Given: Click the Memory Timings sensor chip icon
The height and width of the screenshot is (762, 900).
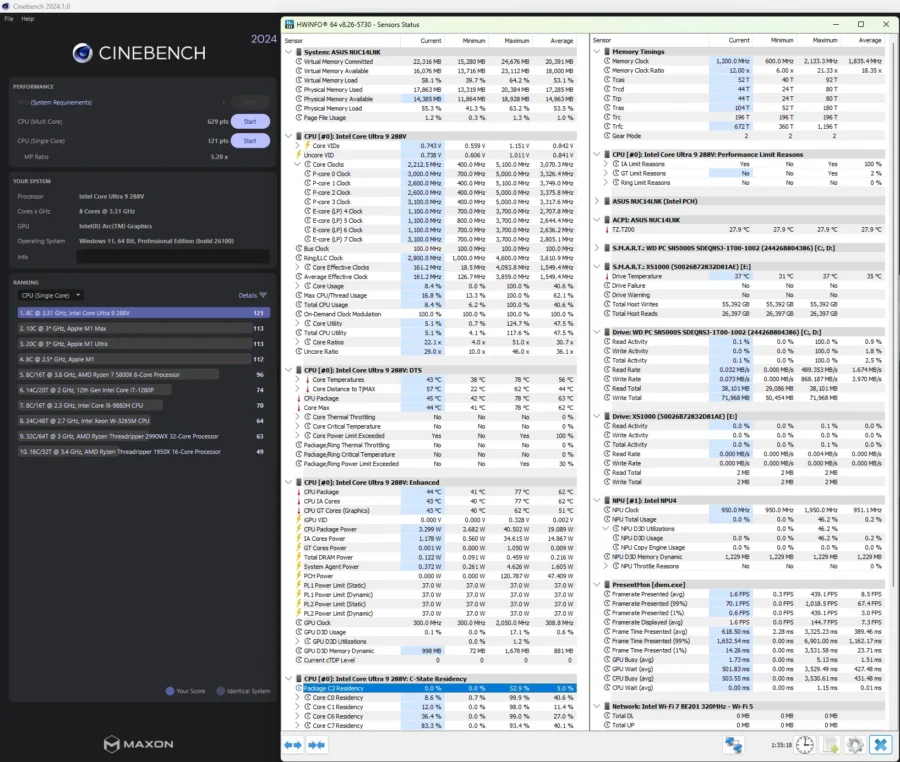Looking at the screenshot, I should [x=607, y=52].
